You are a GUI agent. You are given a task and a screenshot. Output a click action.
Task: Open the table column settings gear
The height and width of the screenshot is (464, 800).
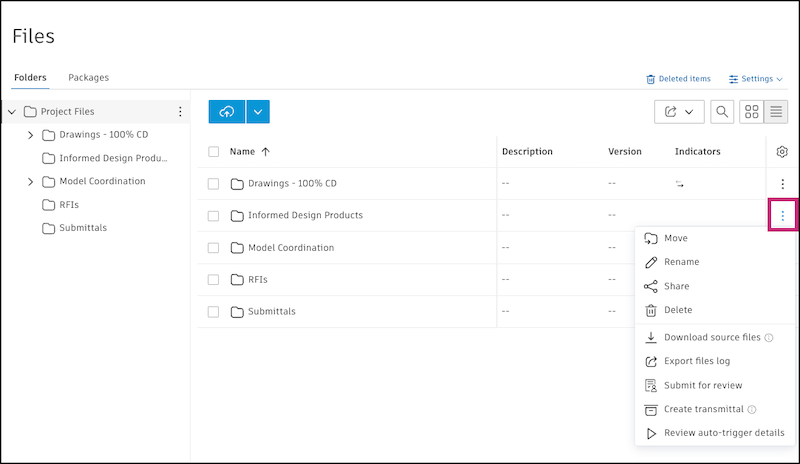[x=782, y=152]
